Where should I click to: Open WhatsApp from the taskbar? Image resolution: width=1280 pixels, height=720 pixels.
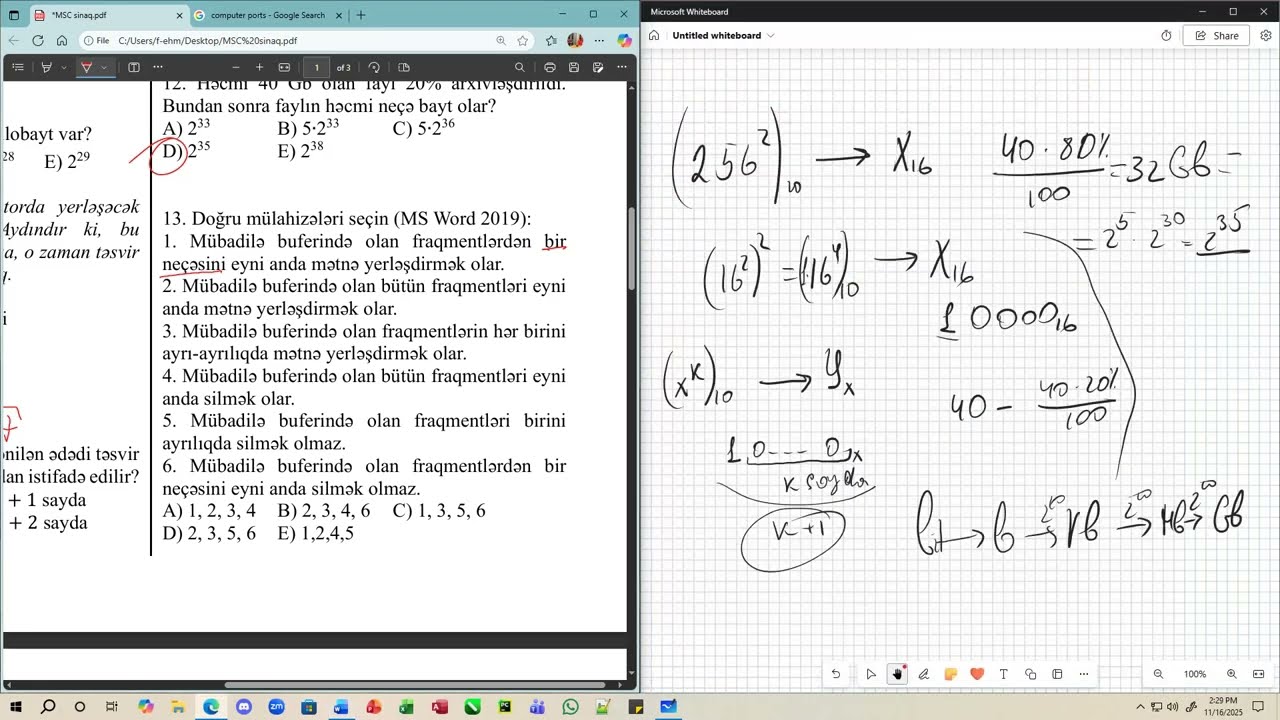(570, 707)
